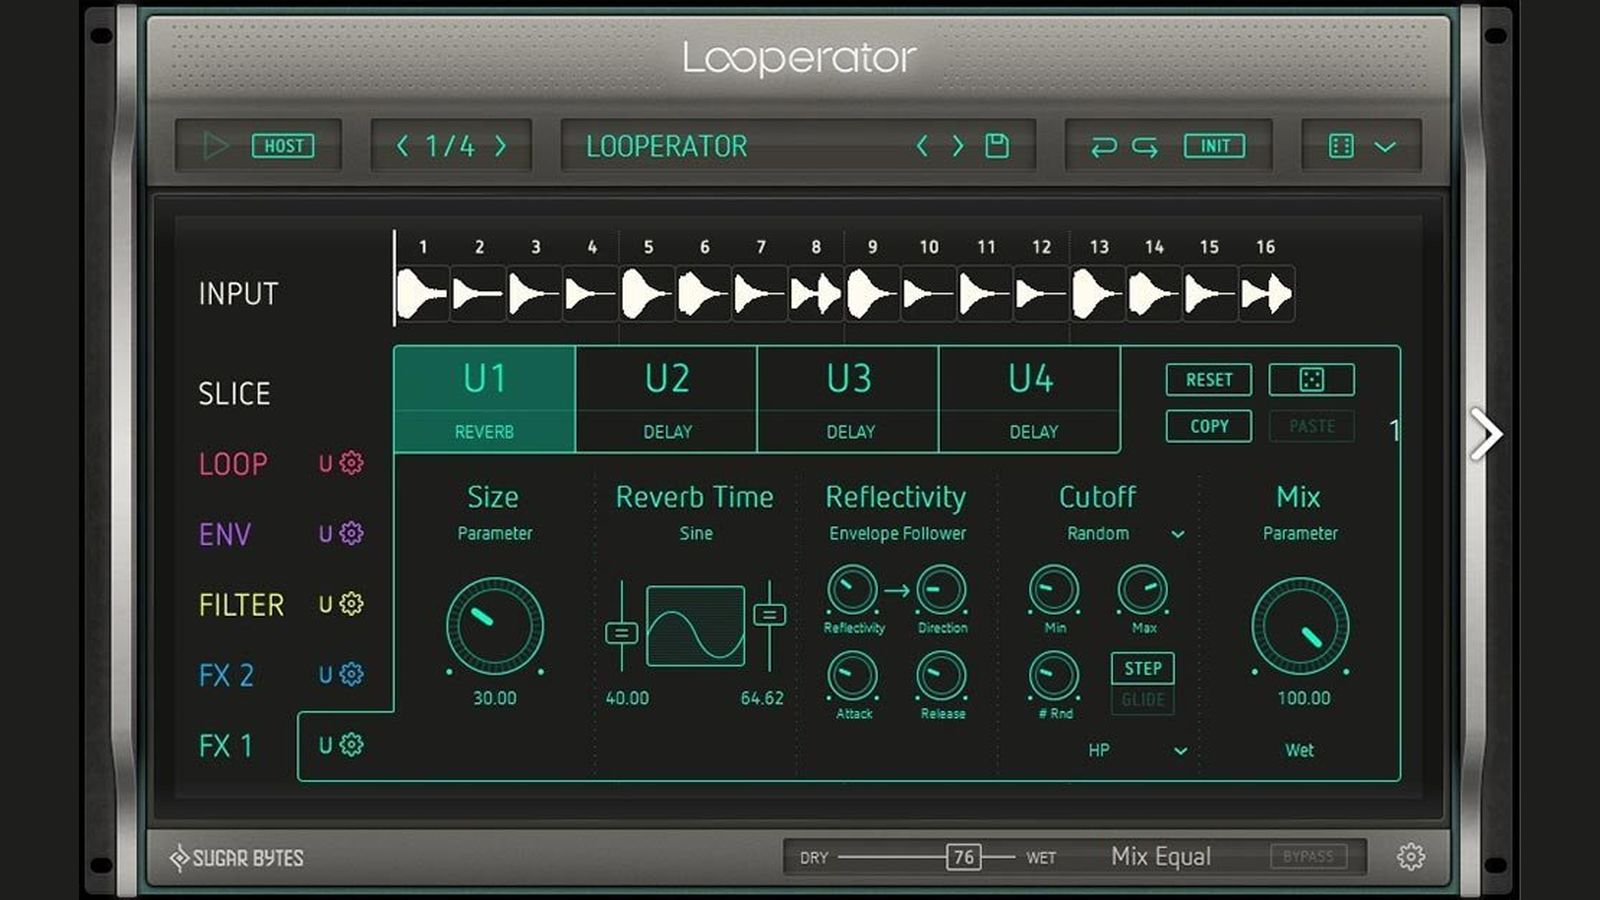Screen dimensions: 1600x900
Task: Open LOOP row gear settings
Action: click(x=351, y=463)
